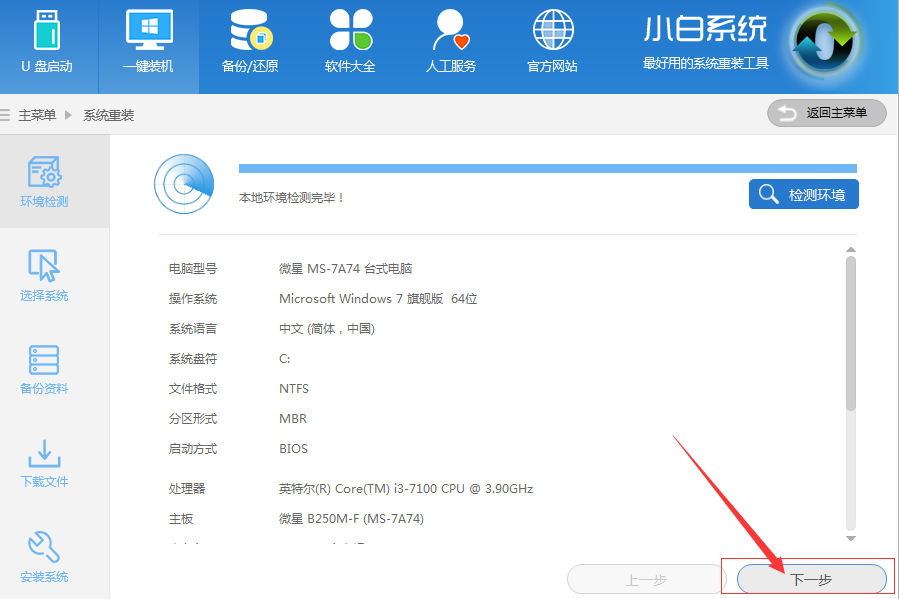This screenshot has width=899, height=599.
Task: Click the scrollbar up arrow
Action: (x=851, y=249)
